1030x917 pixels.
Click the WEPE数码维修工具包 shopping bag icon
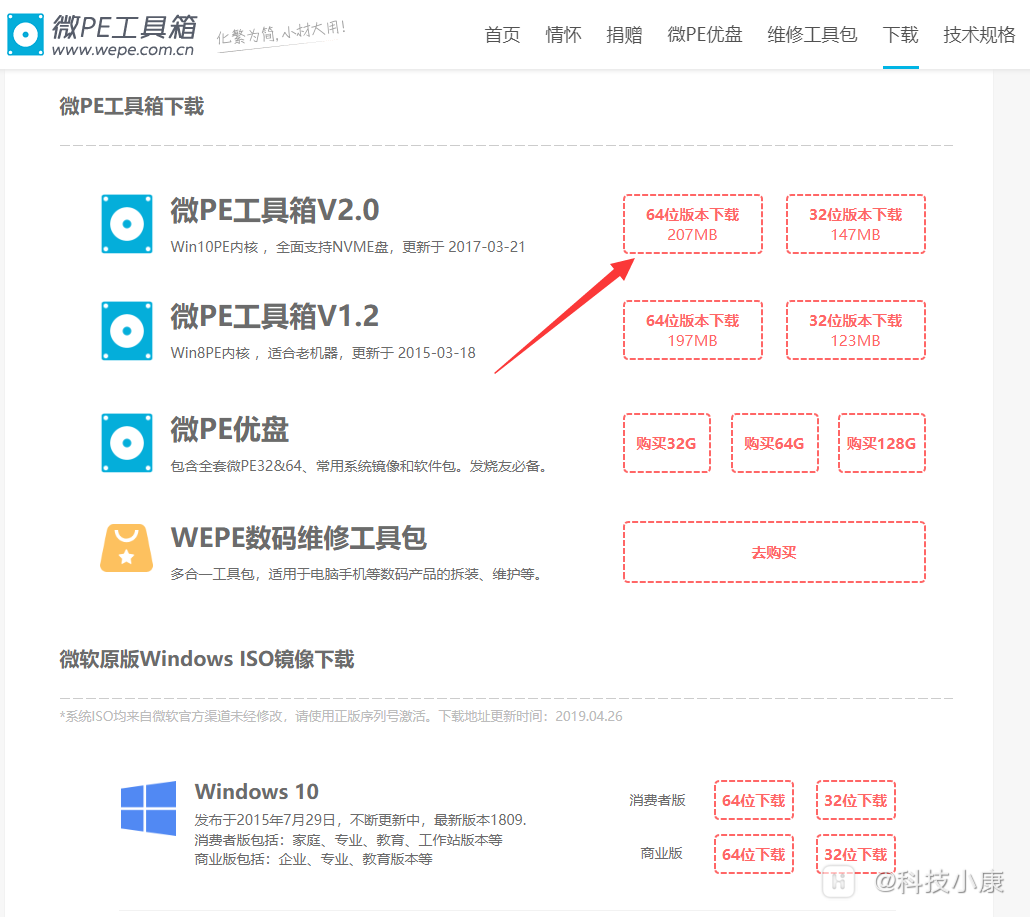click(127, 548)
